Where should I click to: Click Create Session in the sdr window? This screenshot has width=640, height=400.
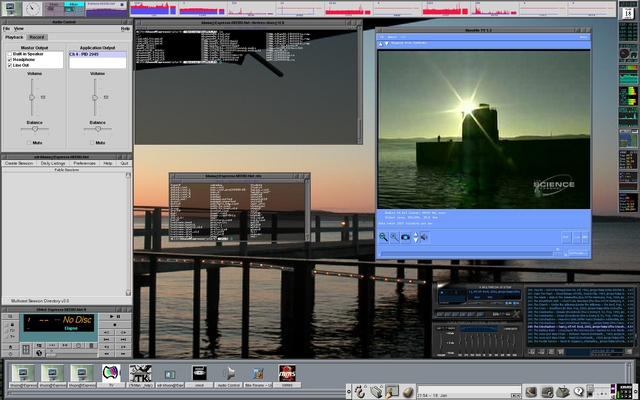[19, 163]
